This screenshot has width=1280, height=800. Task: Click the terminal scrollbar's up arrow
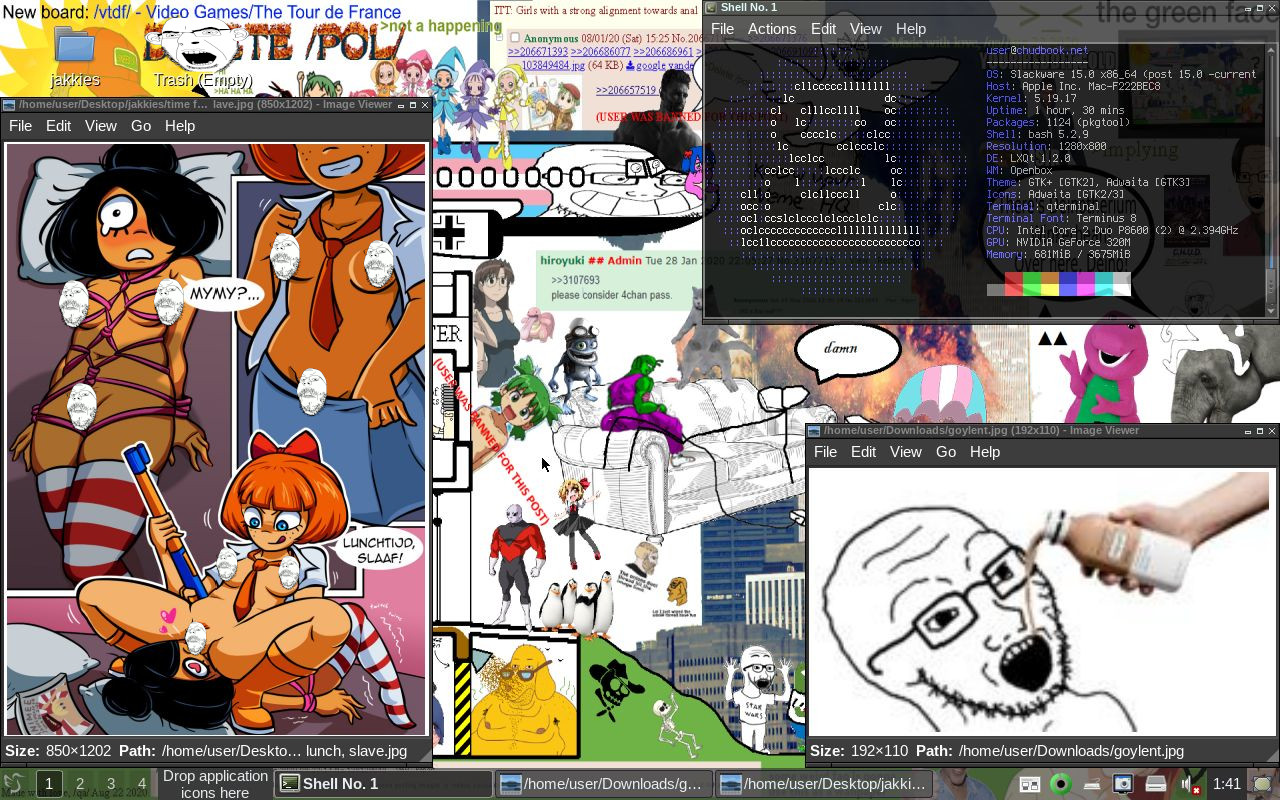(1272, 49)
